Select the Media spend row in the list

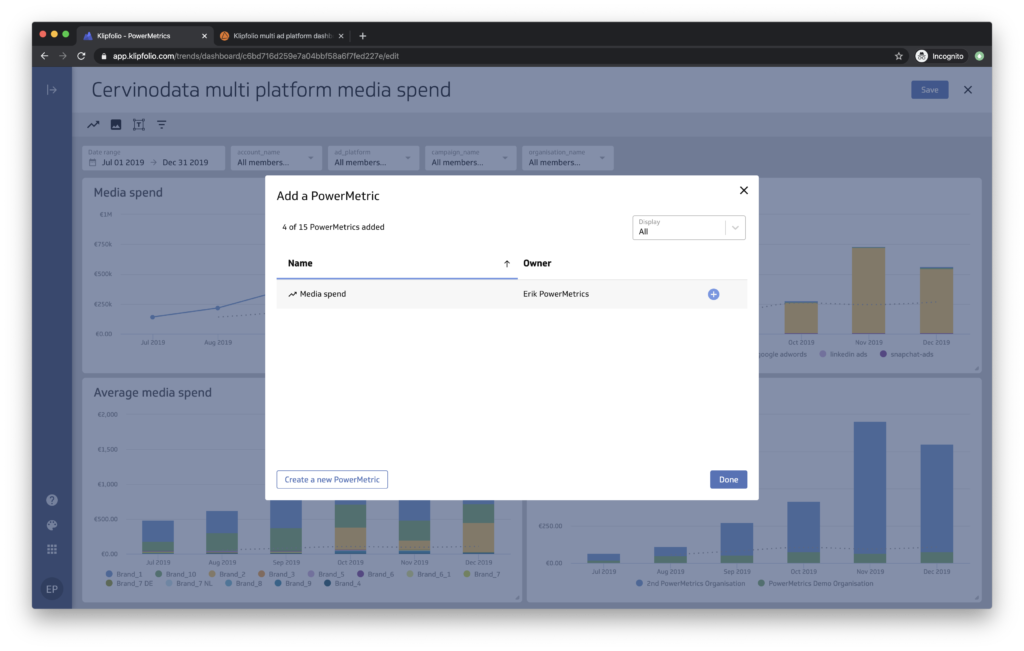[x=511, y=294]
